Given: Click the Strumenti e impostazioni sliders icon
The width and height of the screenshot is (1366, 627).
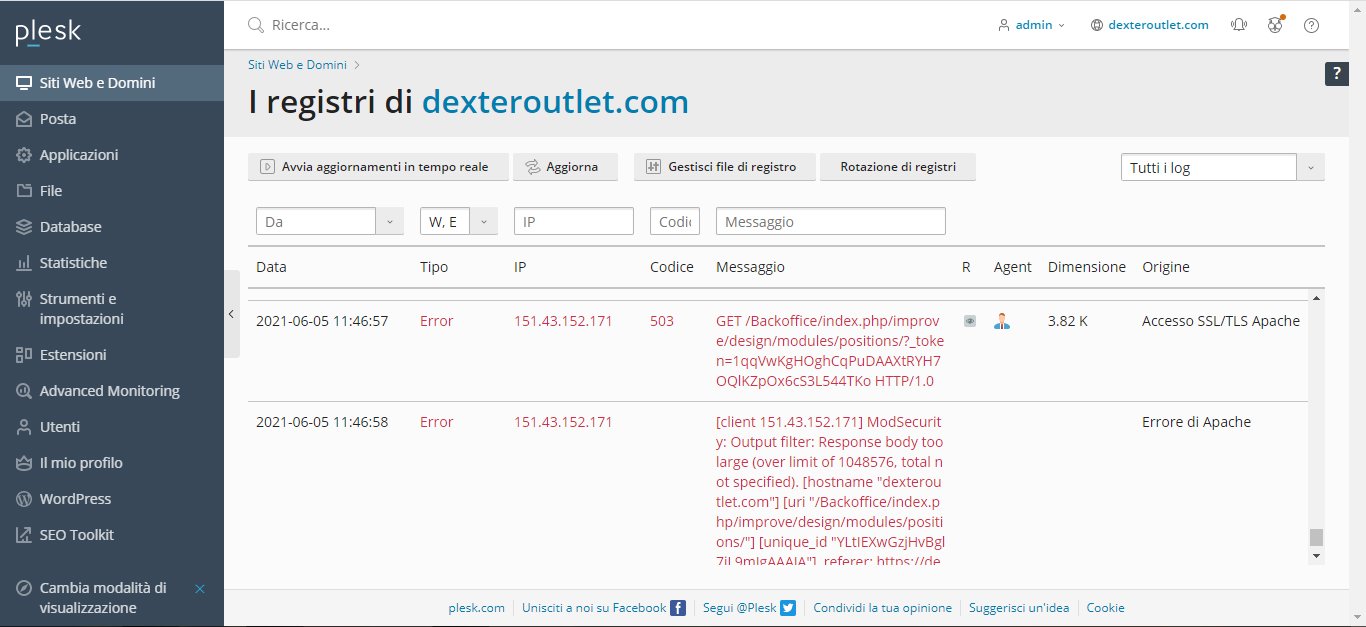Looking at the screenshot, I should [24, 299].
